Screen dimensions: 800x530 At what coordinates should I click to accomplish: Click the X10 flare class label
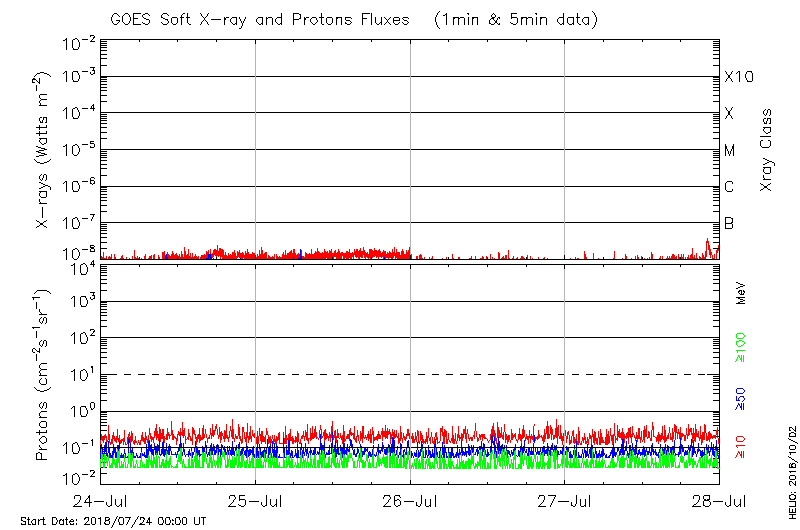point(738,77)
